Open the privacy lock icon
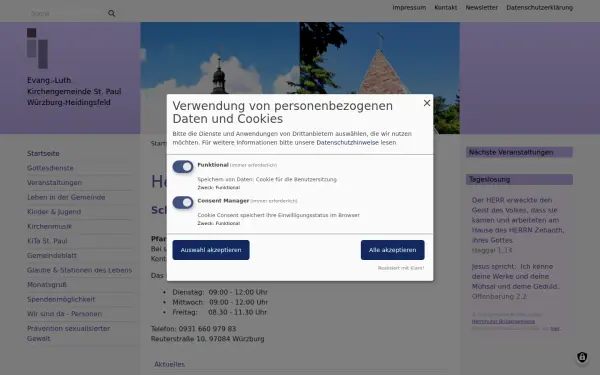 pos(582,357)
